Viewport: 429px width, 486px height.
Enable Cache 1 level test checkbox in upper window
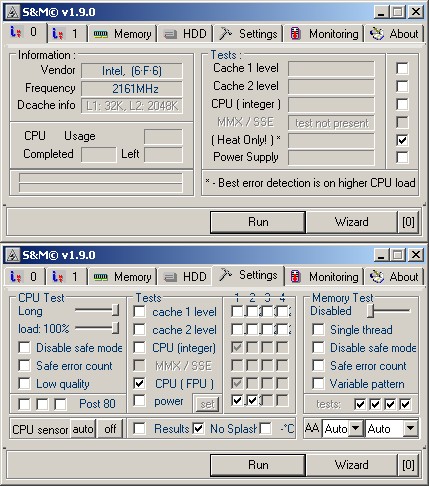[402, 68]
